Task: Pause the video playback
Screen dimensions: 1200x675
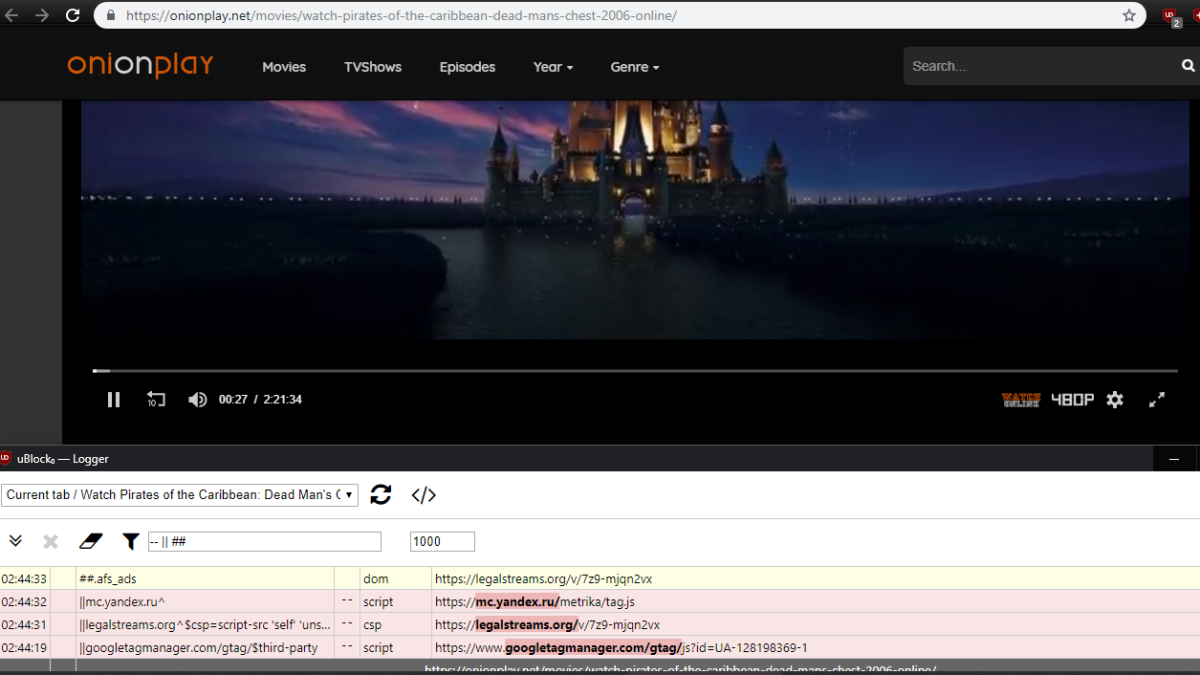Action: pyautogui.click(x=114, y=400)
